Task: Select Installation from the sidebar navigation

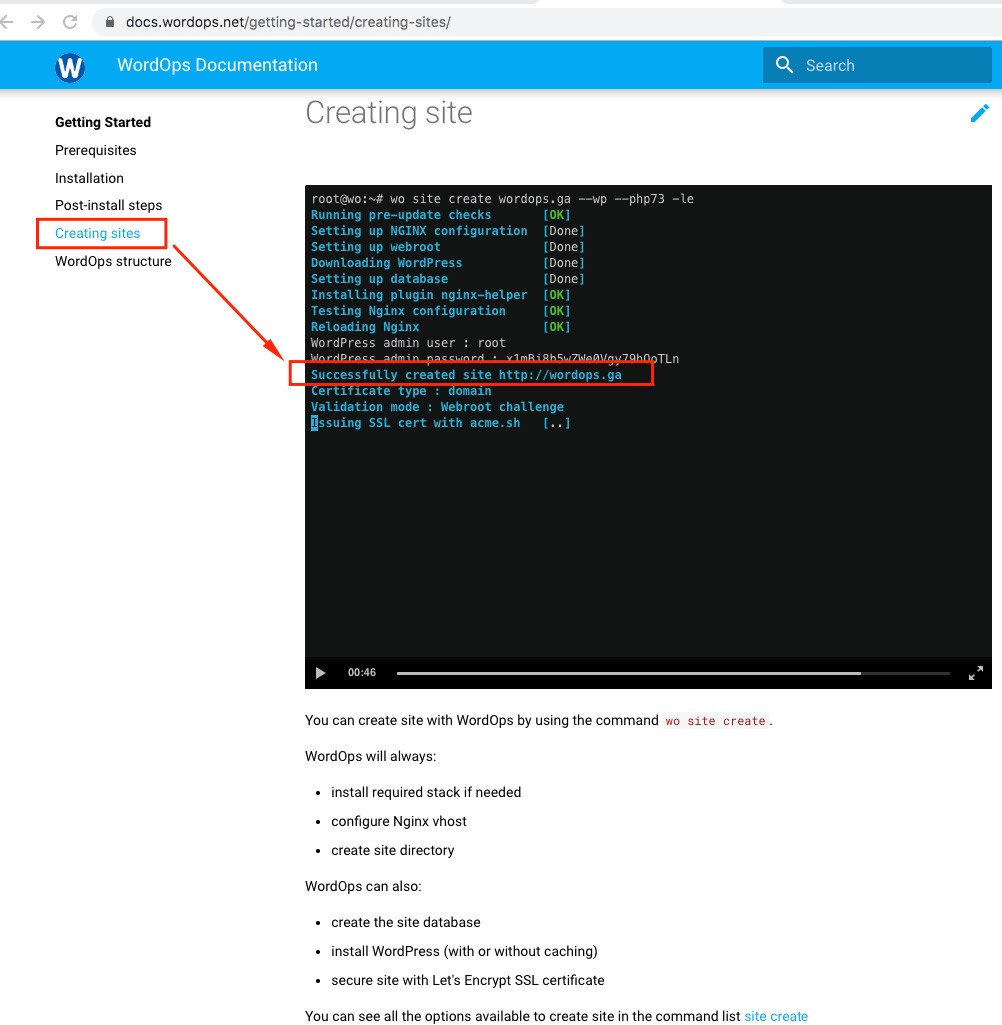Action: coord(89,178)
